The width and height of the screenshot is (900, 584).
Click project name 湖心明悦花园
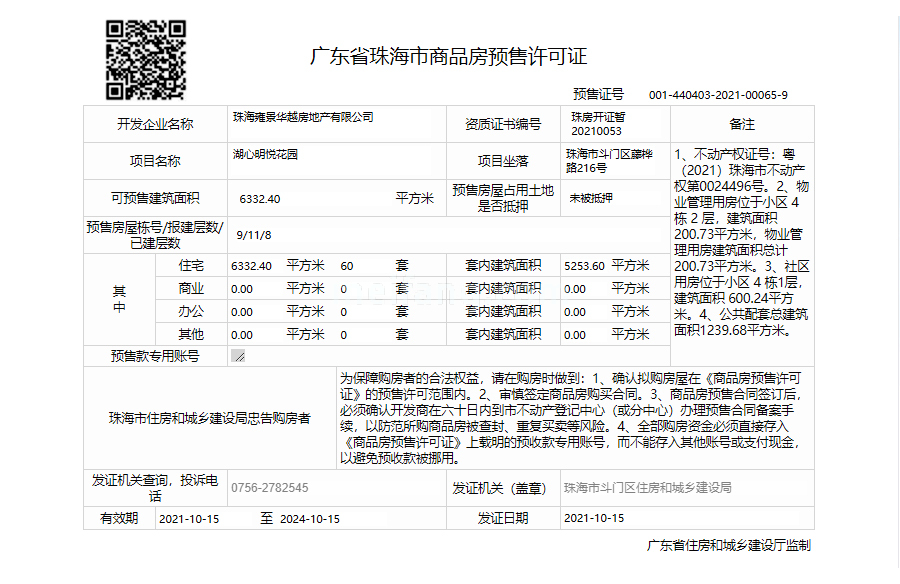coord(265,154)
